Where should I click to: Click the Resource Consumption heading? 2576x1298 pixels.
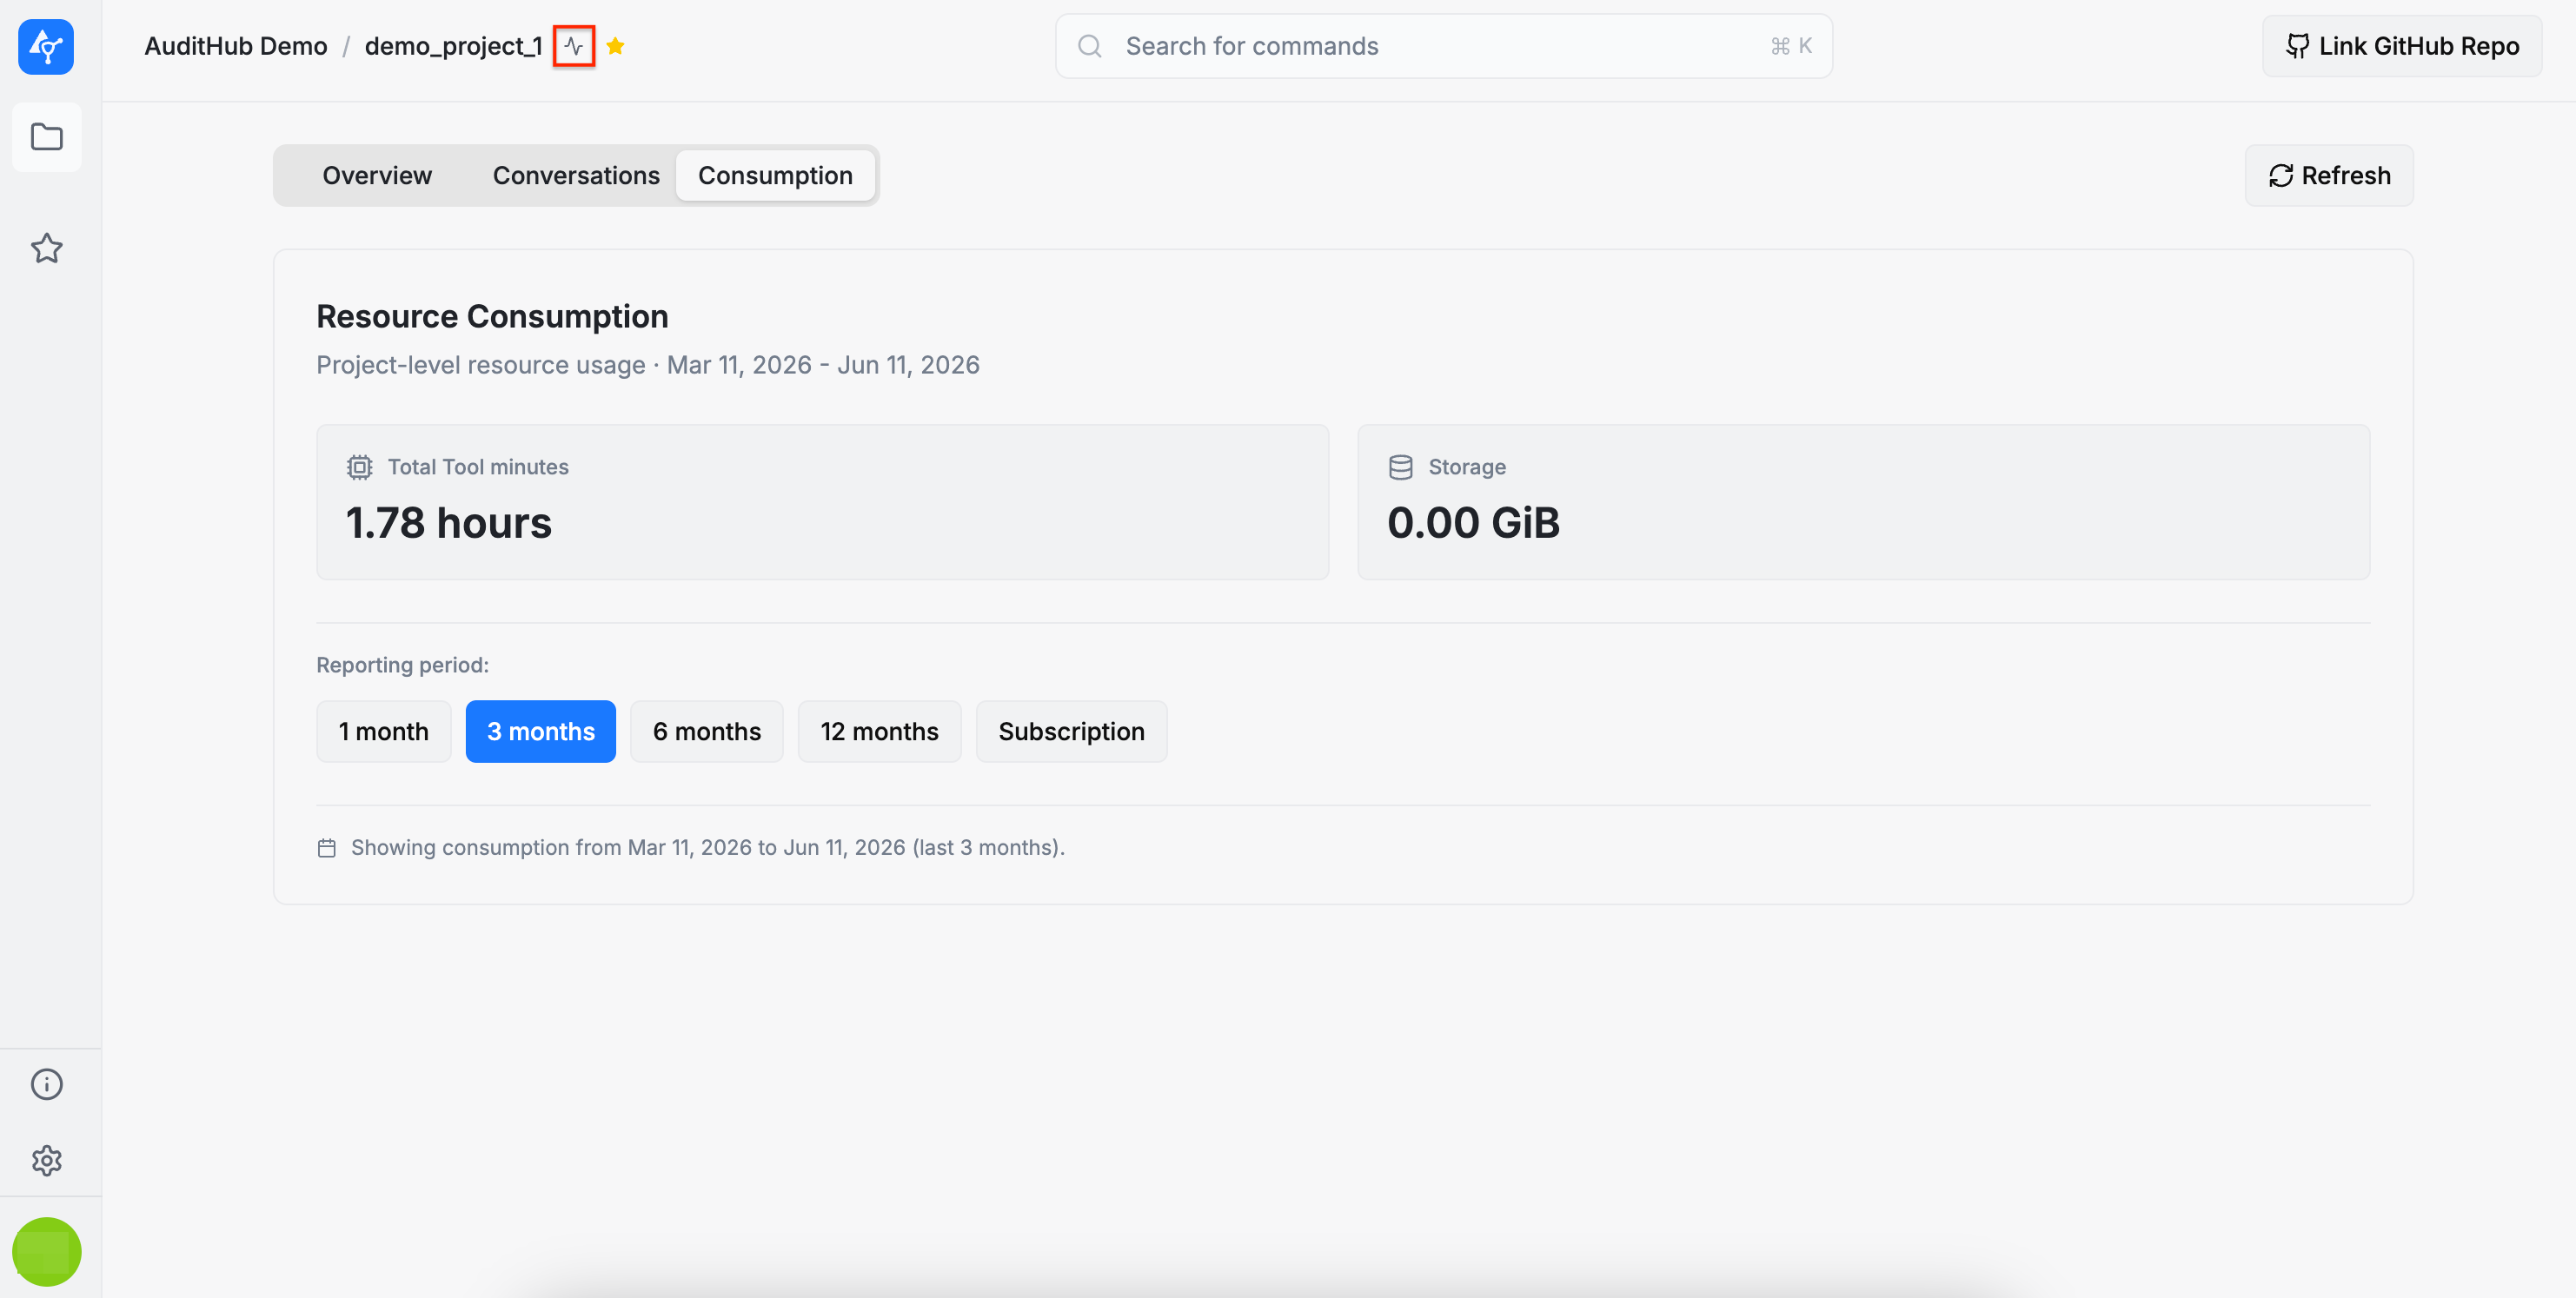point(492,316)
